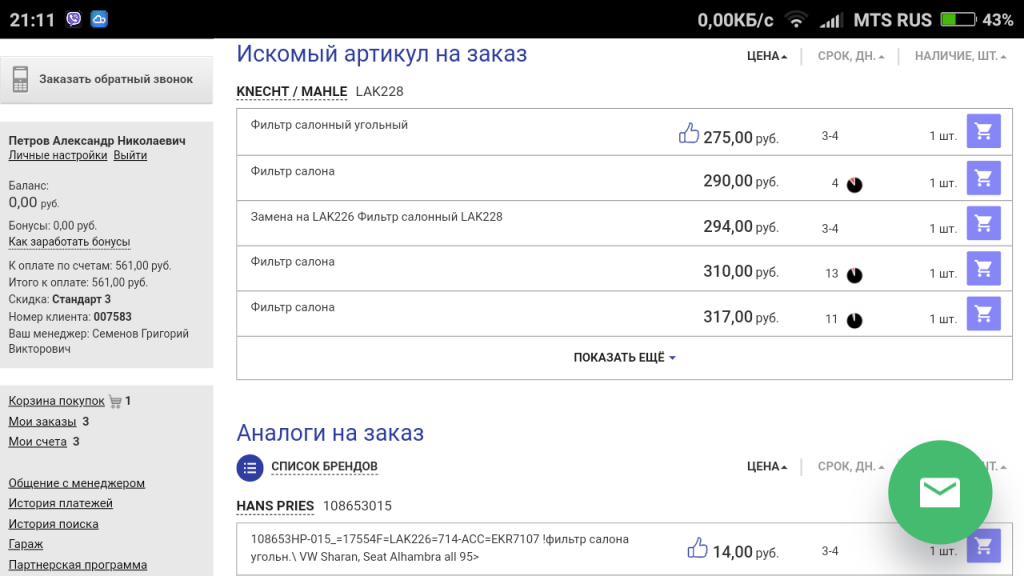Click the delivery clock icon for 13 days
This screenshot has width=1024, height=576.
click(854, 275)
